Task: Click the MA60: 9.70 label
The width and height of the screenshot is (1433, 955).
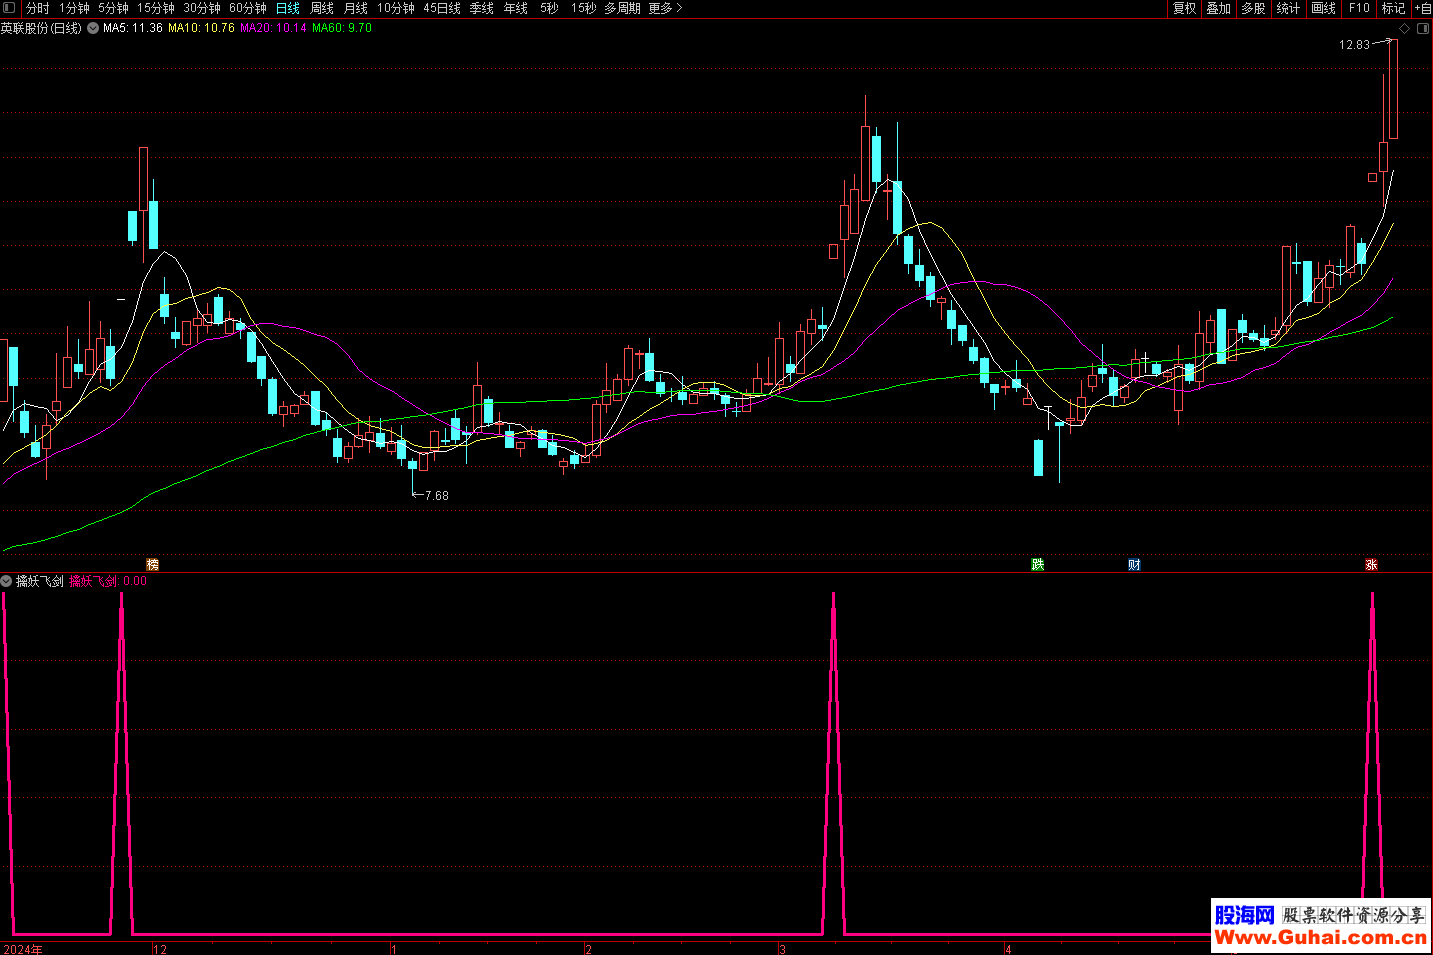Action: tap(342, 28)
